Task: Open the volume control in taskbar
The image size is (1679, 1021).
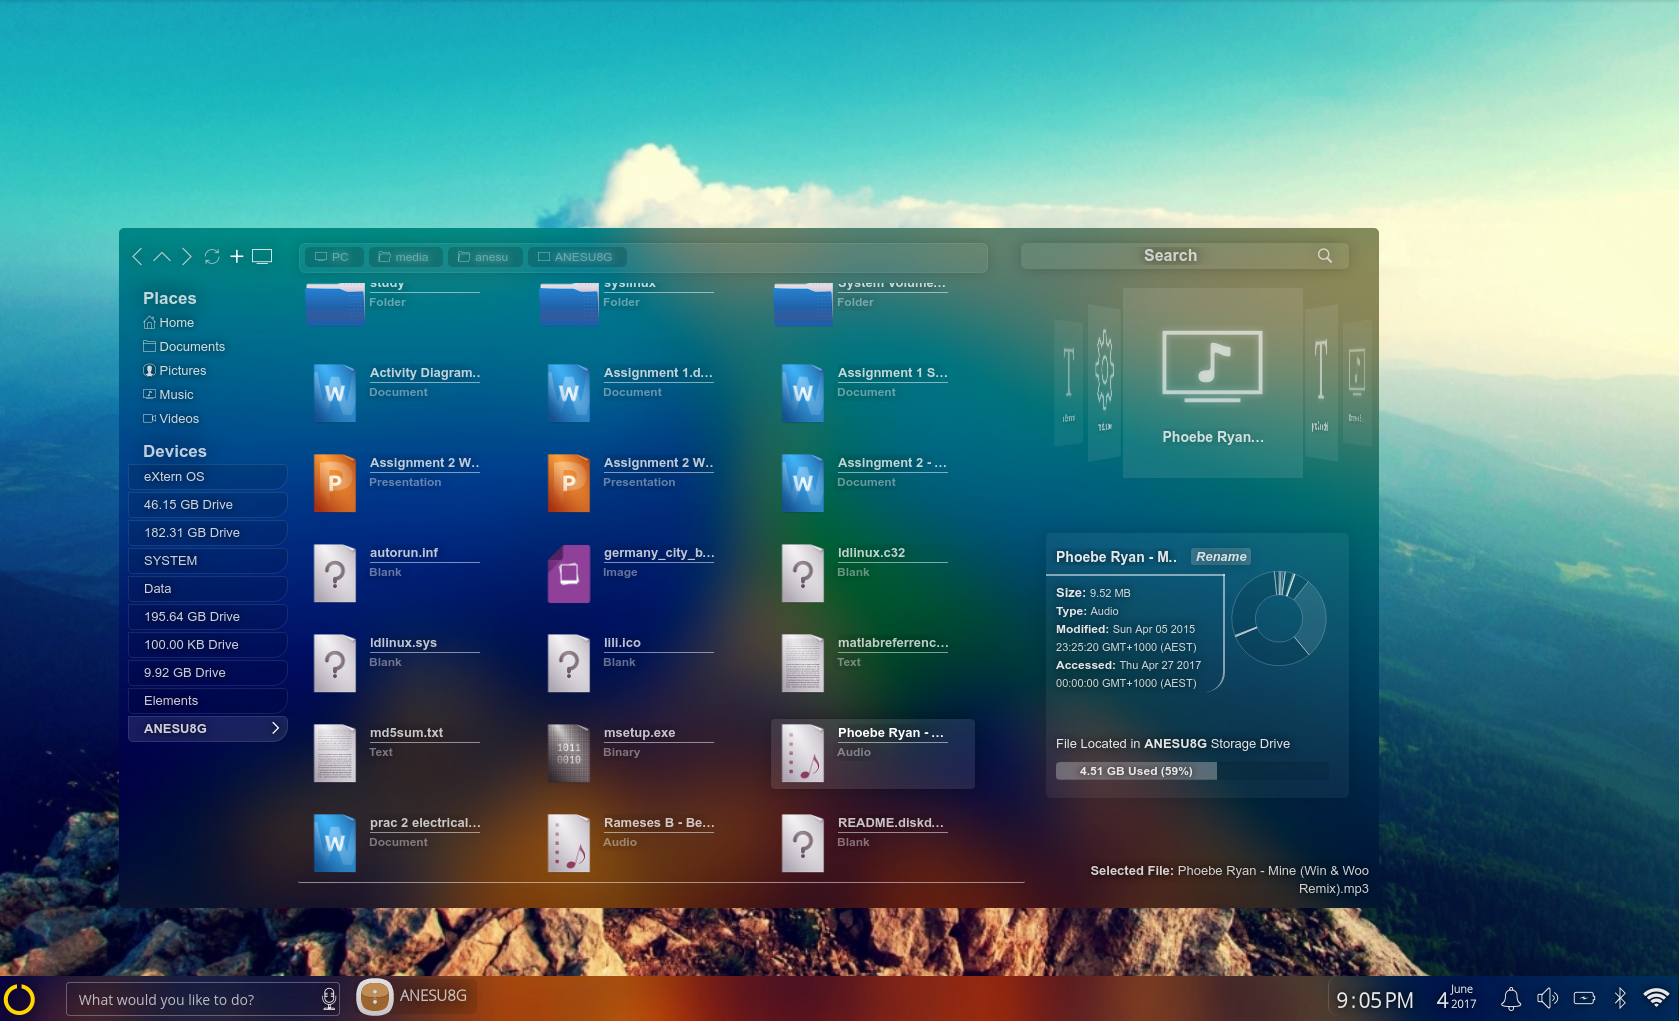Action: [1547, 998]
